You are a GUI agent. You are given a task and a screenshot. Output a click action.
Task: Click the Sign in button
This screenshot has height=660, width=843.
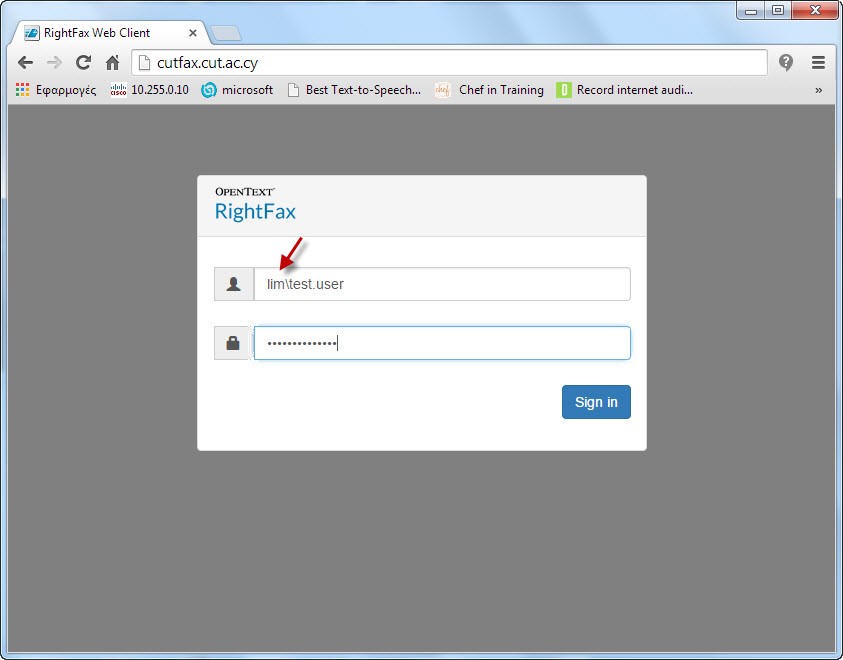tap(596, 402)
